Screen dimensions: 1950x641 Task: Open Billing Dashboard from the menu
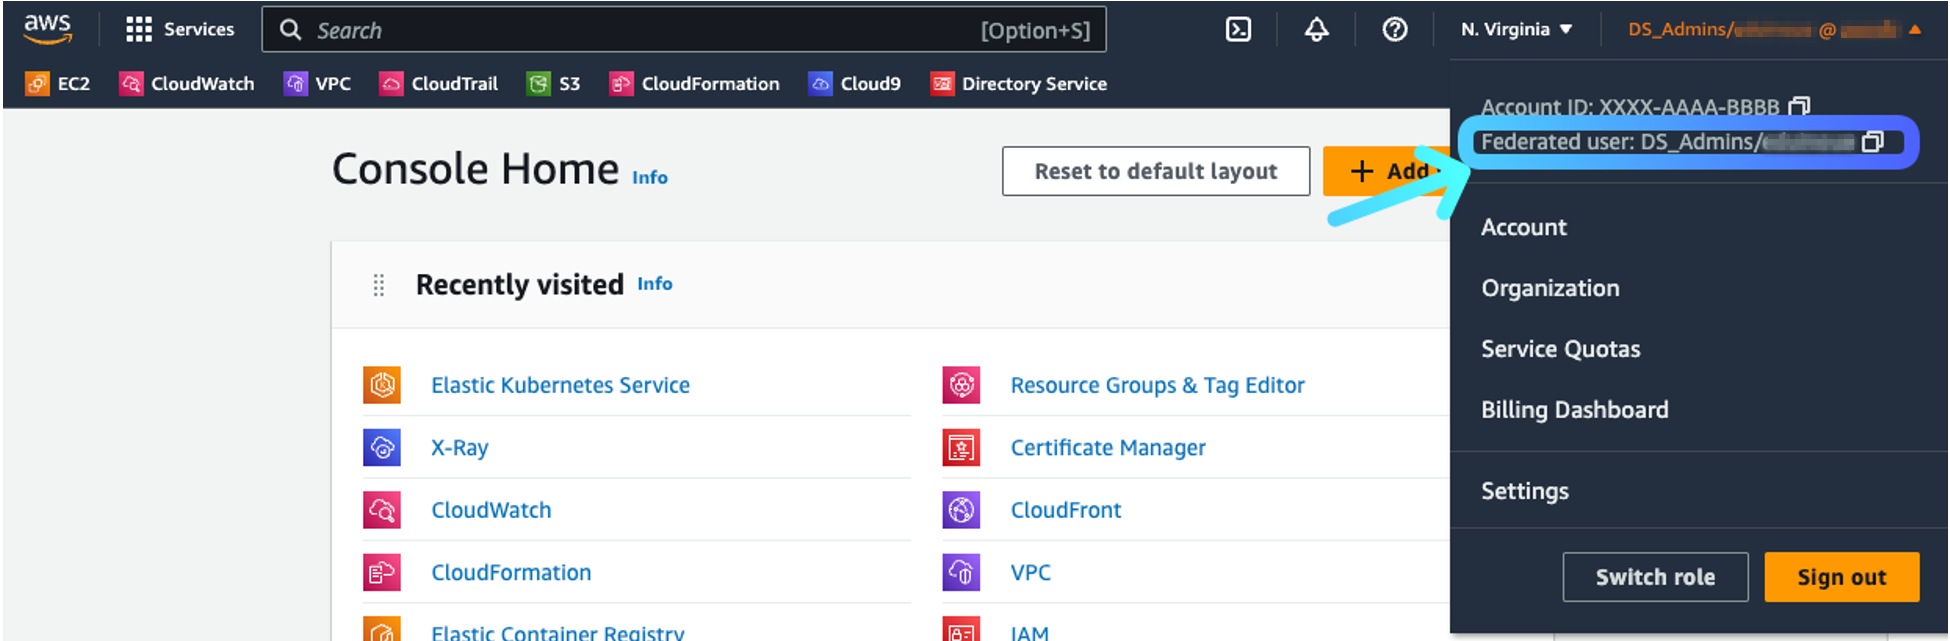pos(1574,410)
